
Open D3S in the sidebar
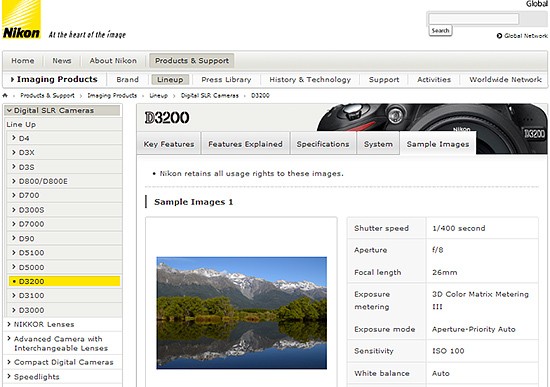(x=64, y=167)
